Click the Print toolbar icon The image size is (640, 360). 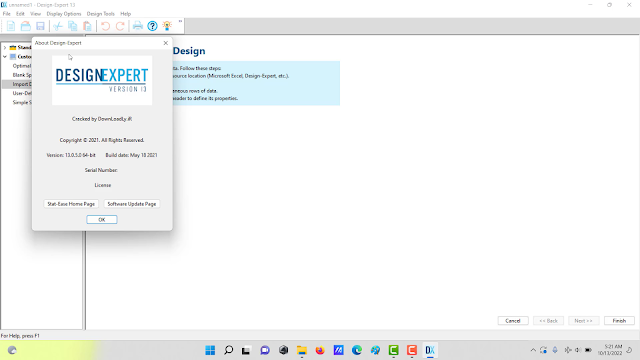138,26
